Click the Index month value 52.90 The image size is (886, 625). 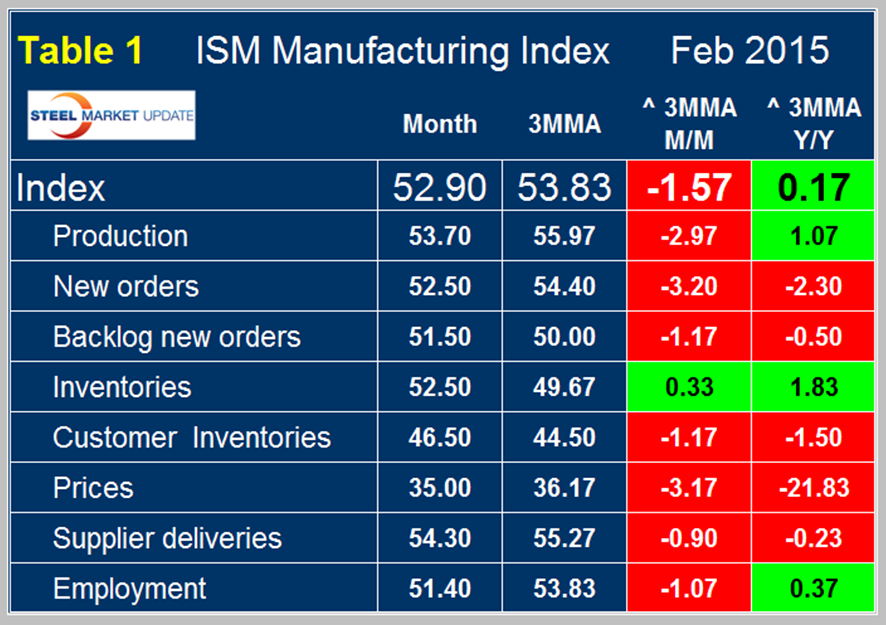440,187
